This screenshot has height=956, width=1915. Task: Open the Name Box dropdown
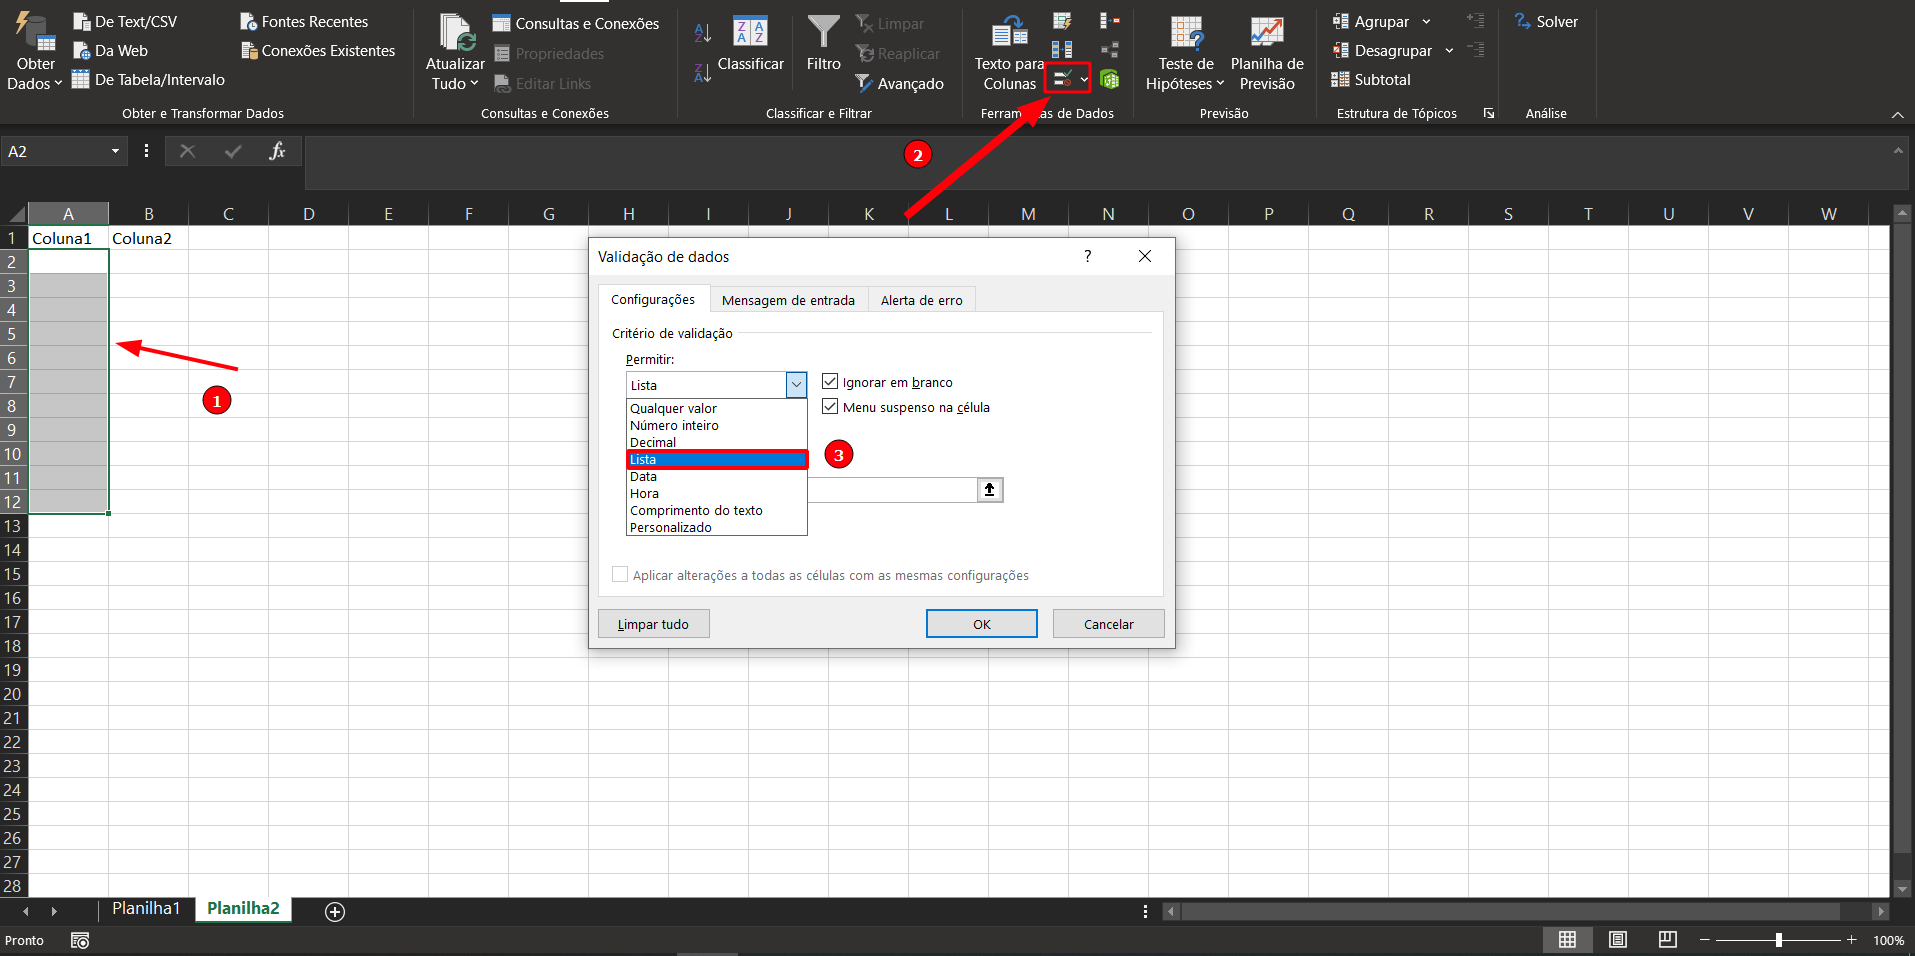pyautogui.click(x=115, y=151)
